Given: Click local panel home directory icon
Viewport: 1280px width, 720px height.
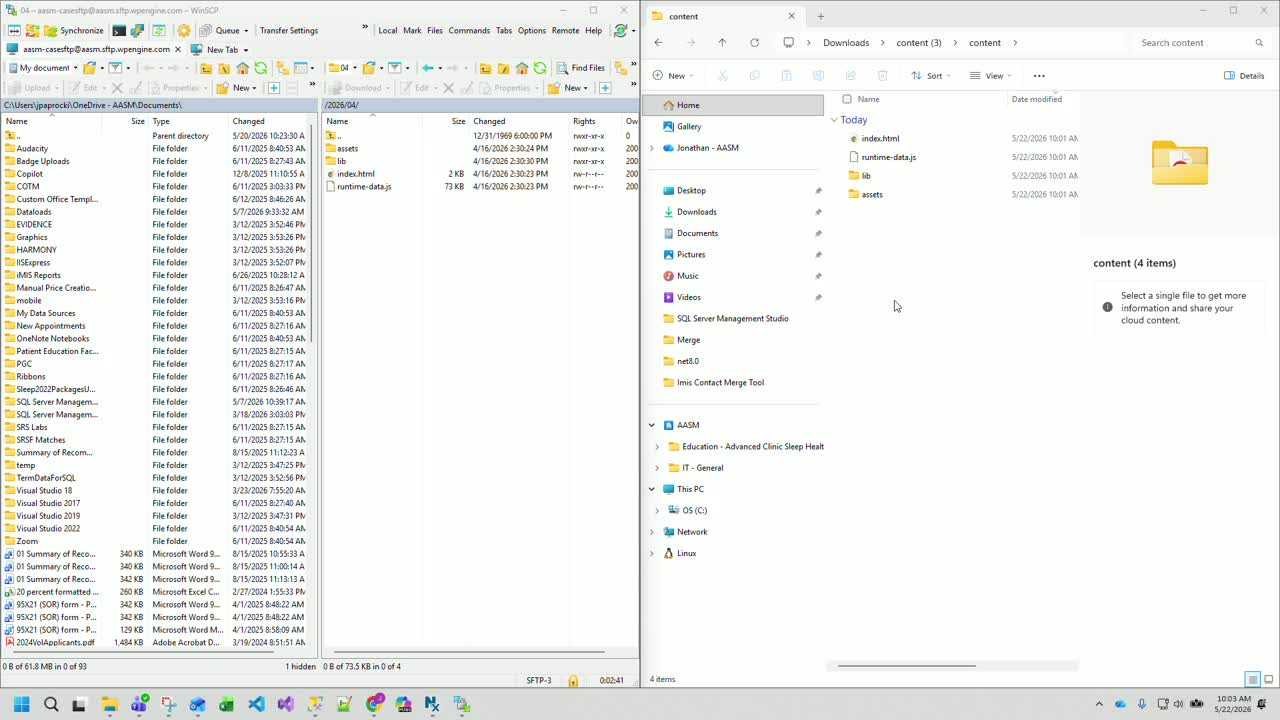Looking at the screenshot, I should pos(242,68).
